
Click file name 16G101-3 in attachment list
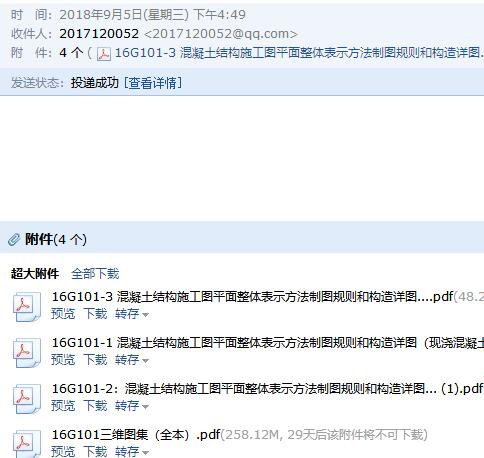point(253,296)
